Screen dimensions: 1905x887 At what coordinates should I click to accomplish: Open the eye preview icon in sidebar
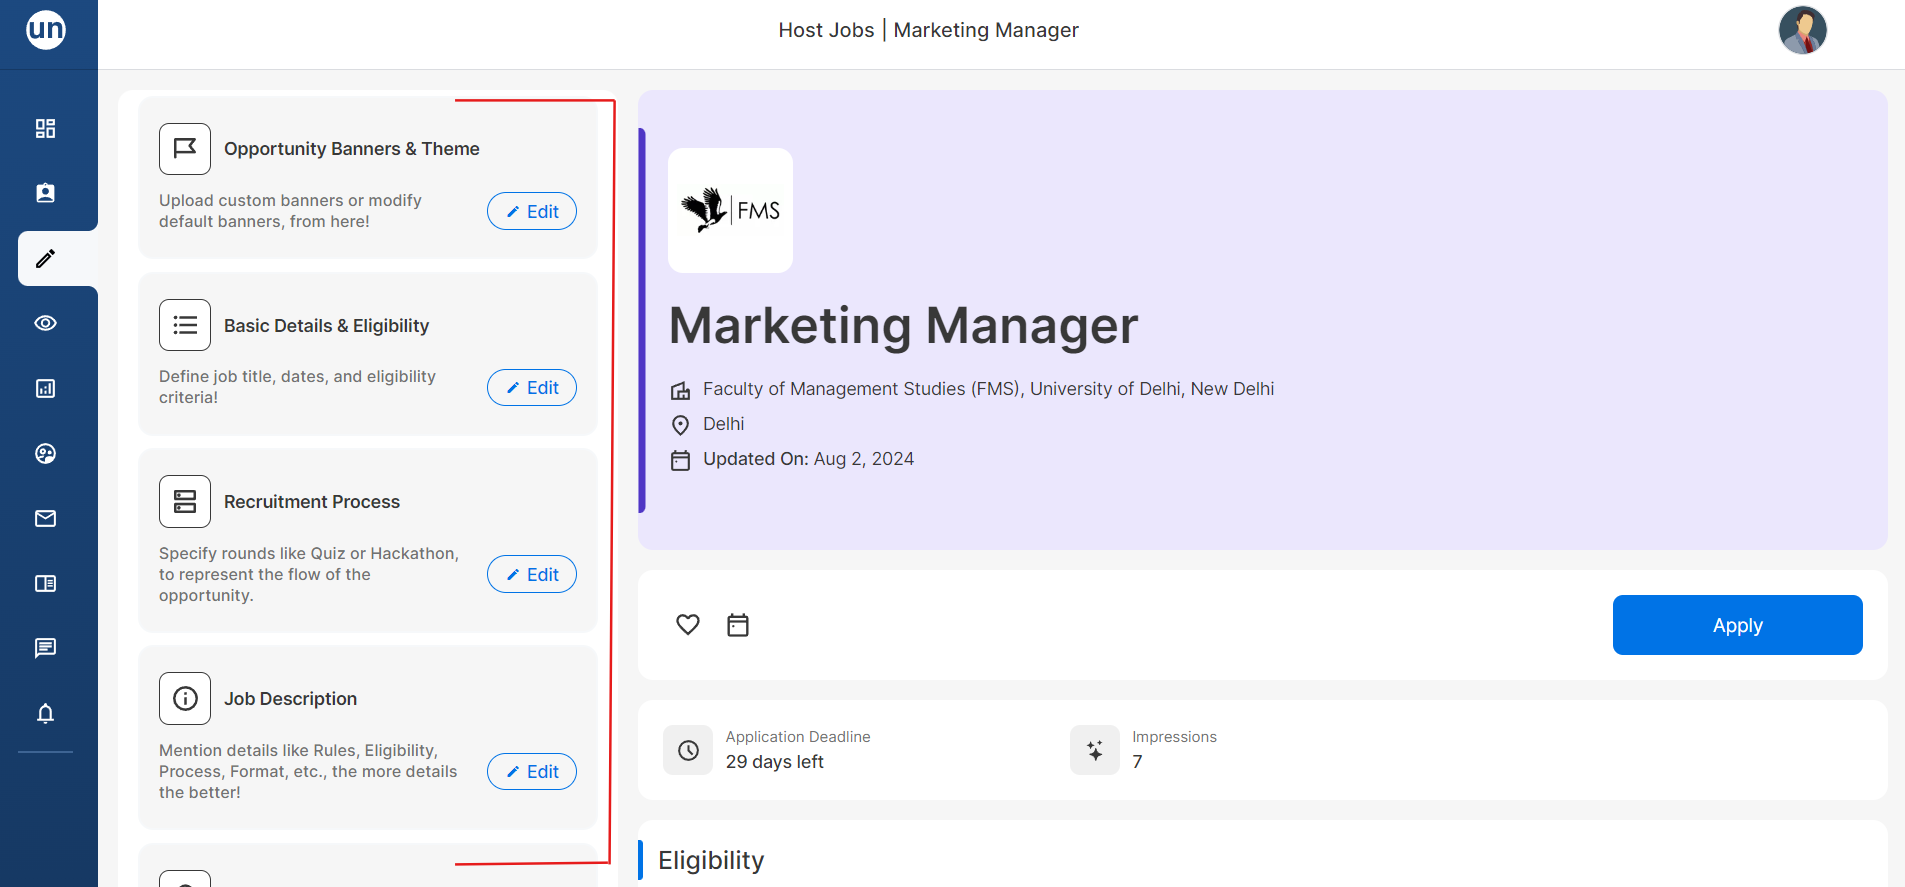45,324
